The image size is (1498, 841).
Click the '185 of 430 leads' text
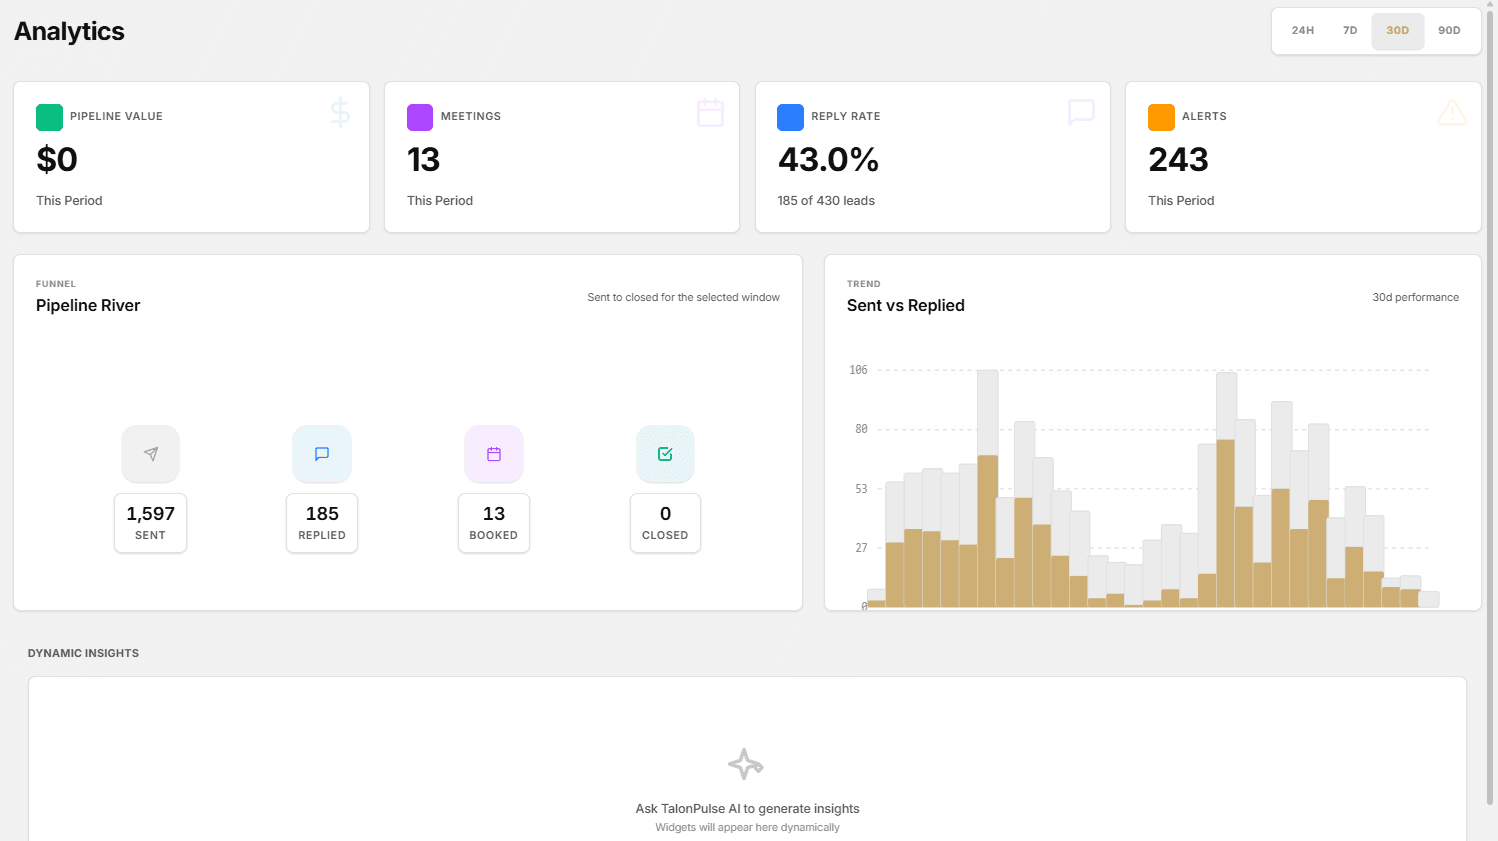826,201
